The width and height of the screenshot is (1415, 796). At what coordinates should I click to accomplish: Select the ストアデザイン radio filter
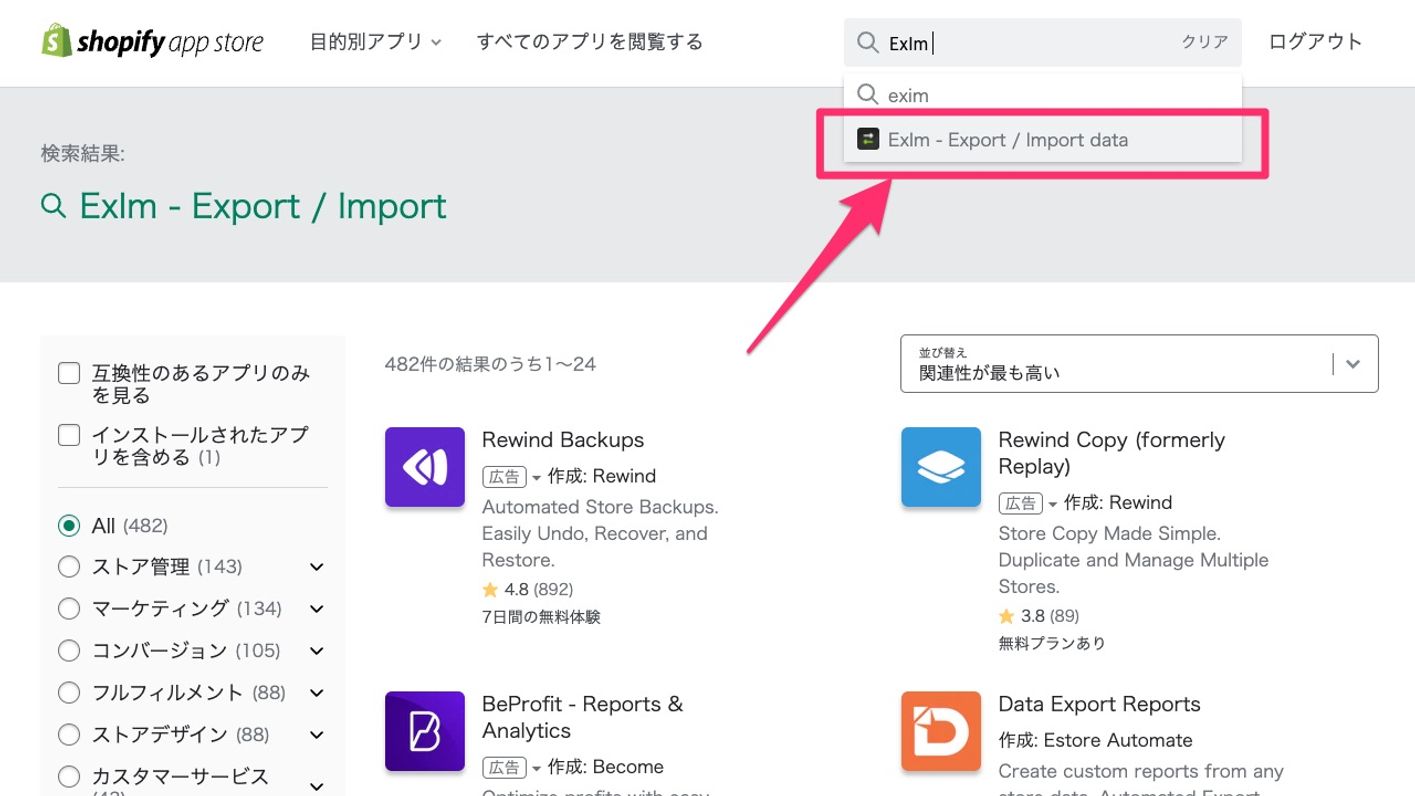(x=69, y=735)
